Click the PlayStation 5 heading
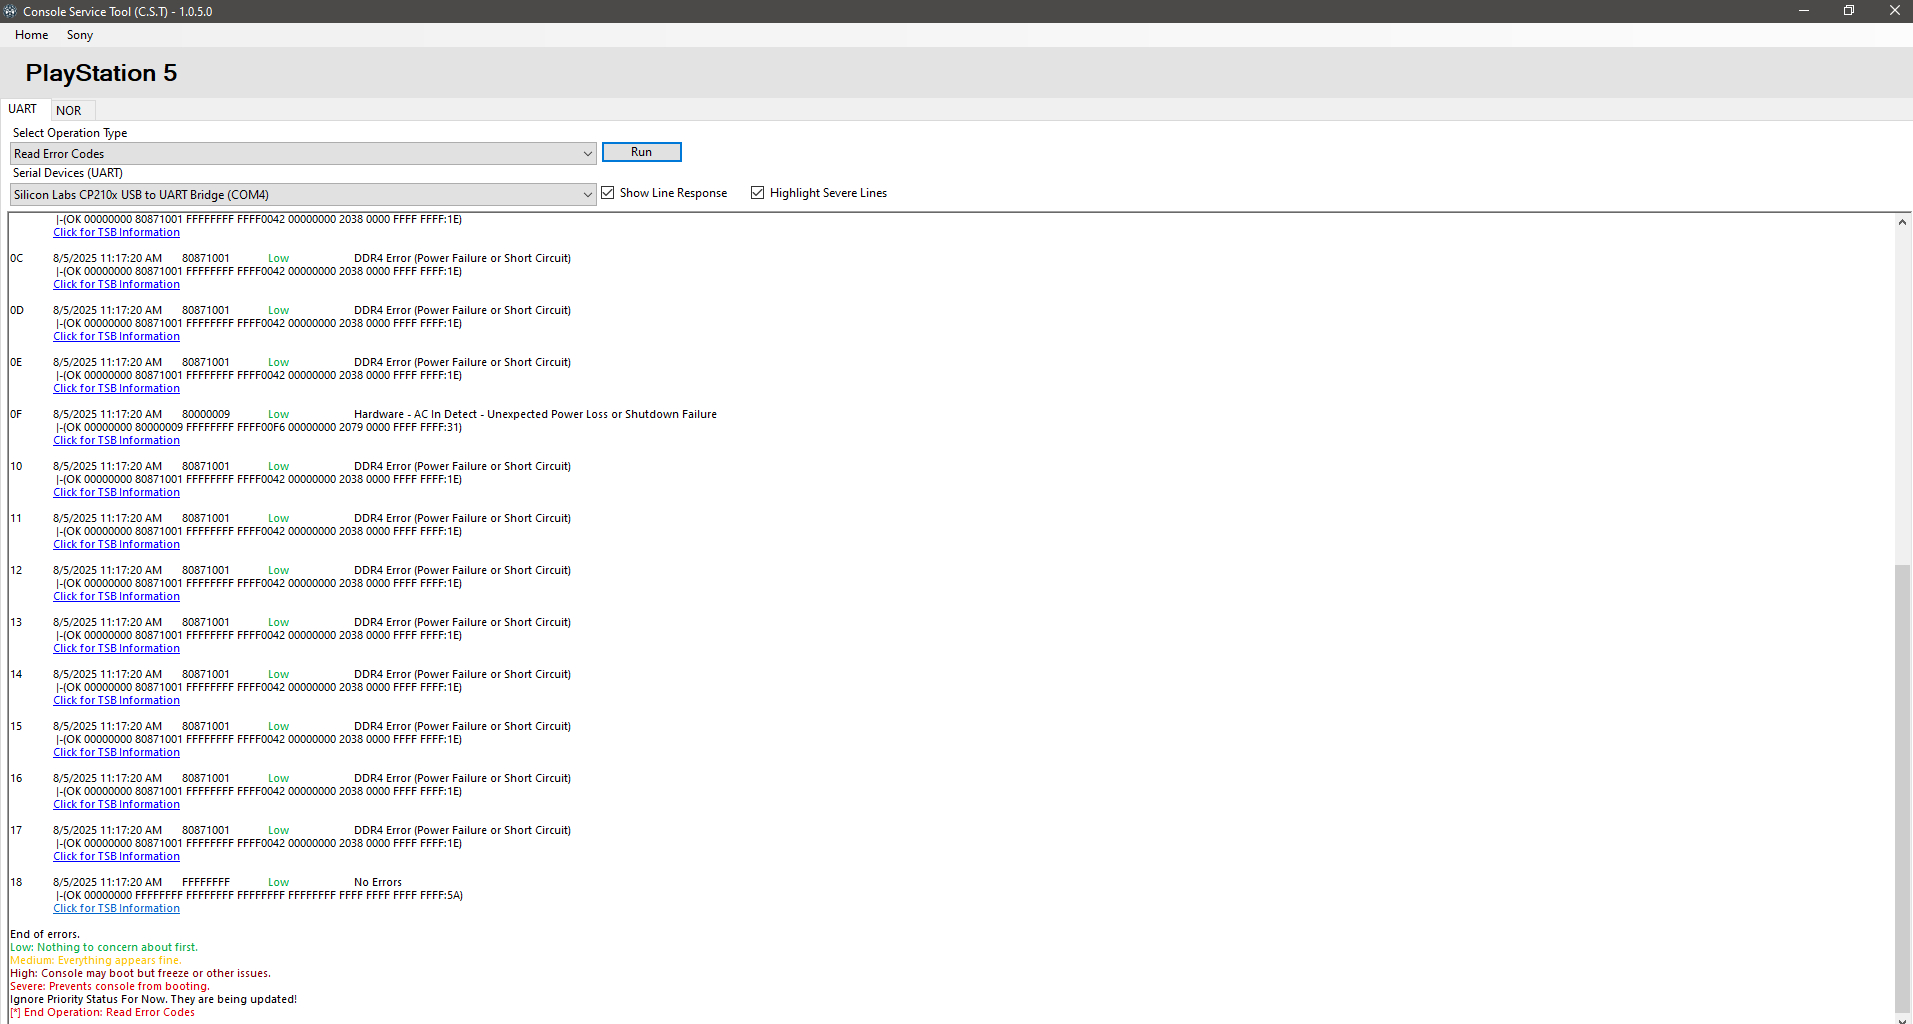The image size is (1913, 1024). click(101, 73)
